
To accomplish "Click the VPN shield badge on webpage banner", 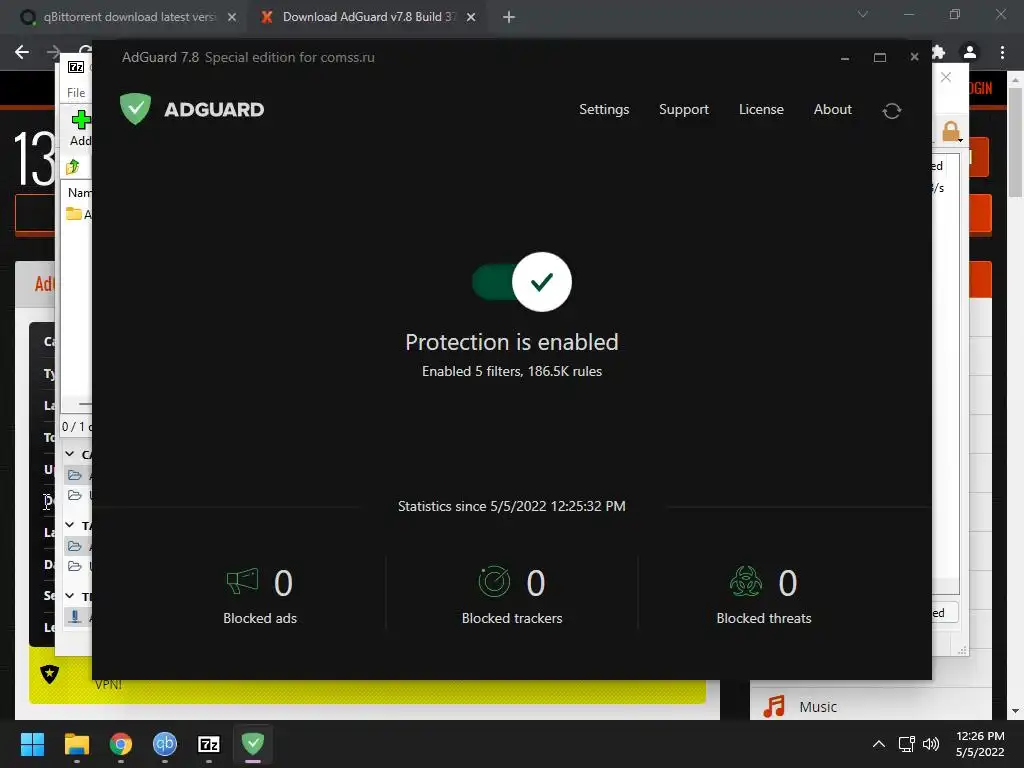I will tap(50, 674).
